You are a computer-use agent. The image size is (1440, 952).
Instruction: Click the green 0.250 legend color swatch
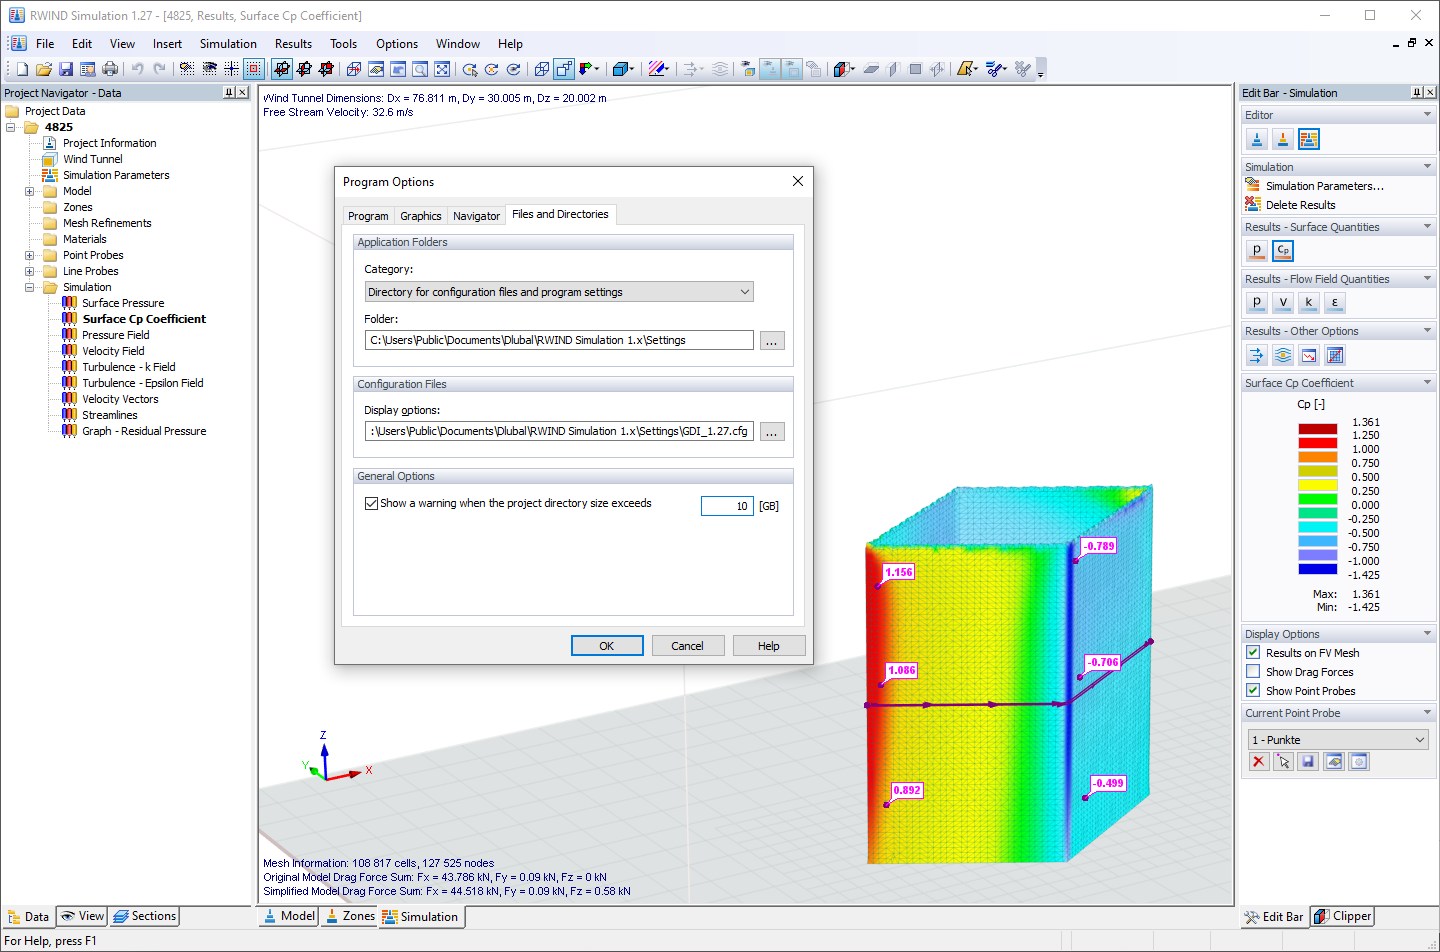1318,498
